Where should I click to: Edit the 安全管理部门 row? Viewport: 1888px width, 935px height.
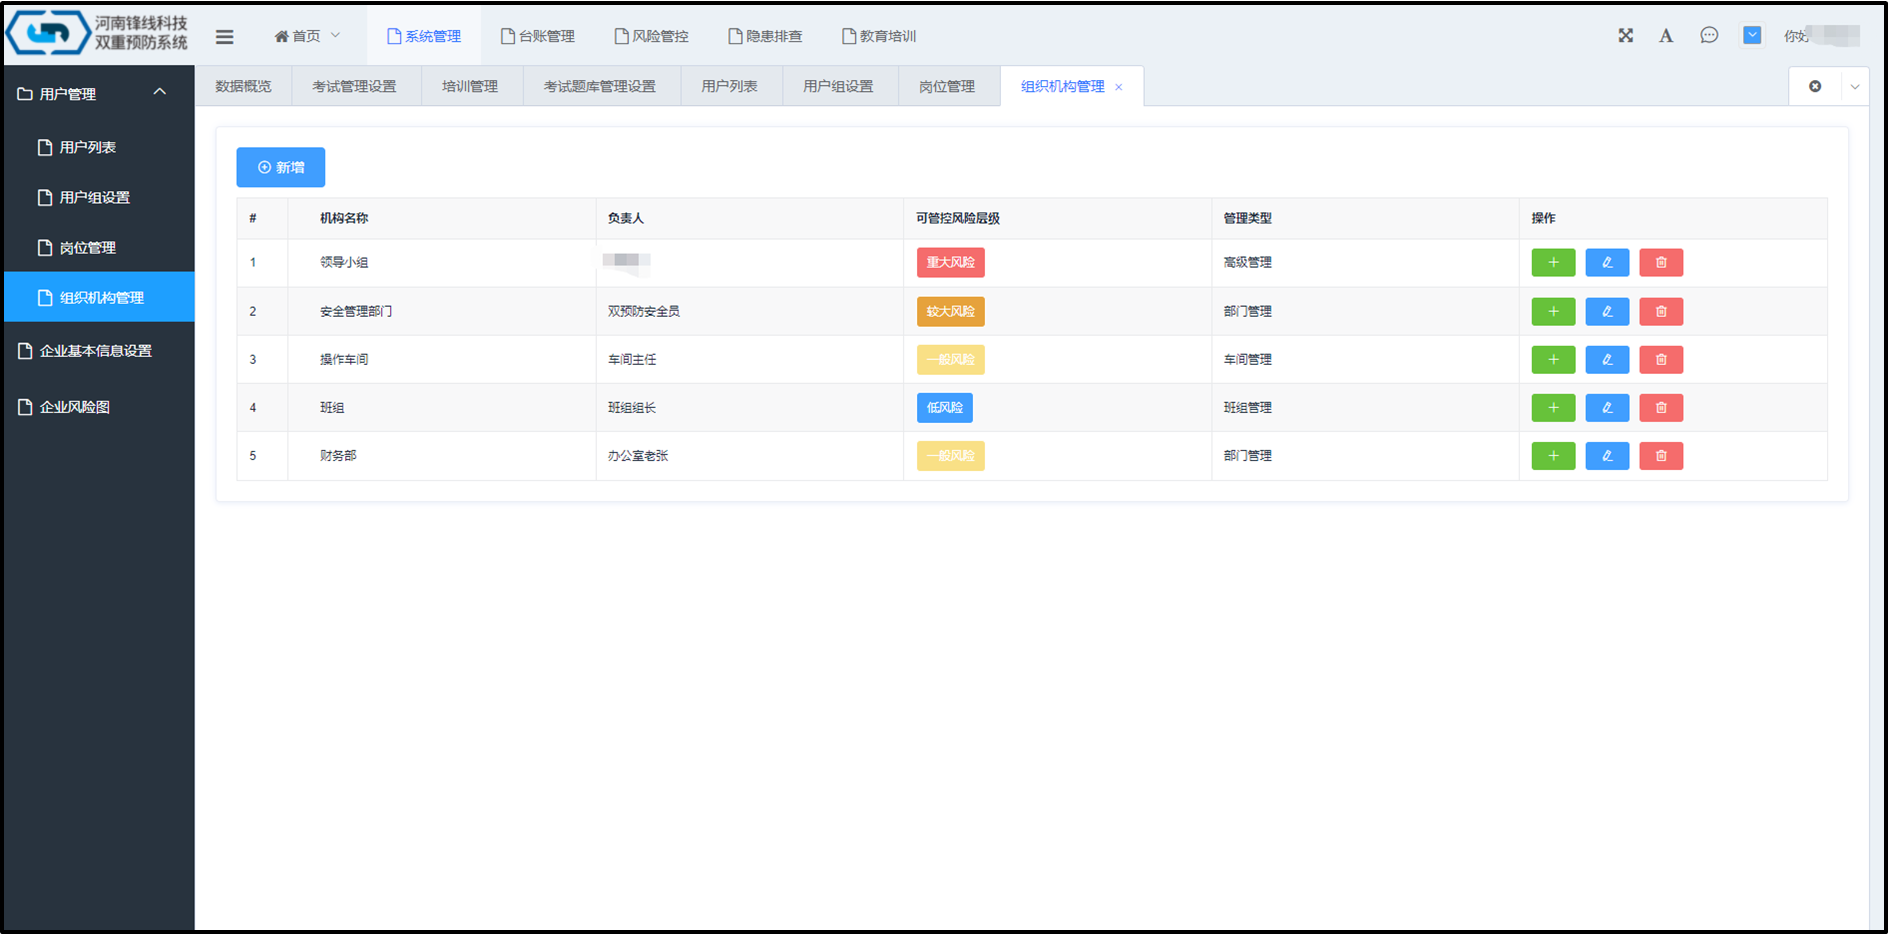pos(1606,312)
